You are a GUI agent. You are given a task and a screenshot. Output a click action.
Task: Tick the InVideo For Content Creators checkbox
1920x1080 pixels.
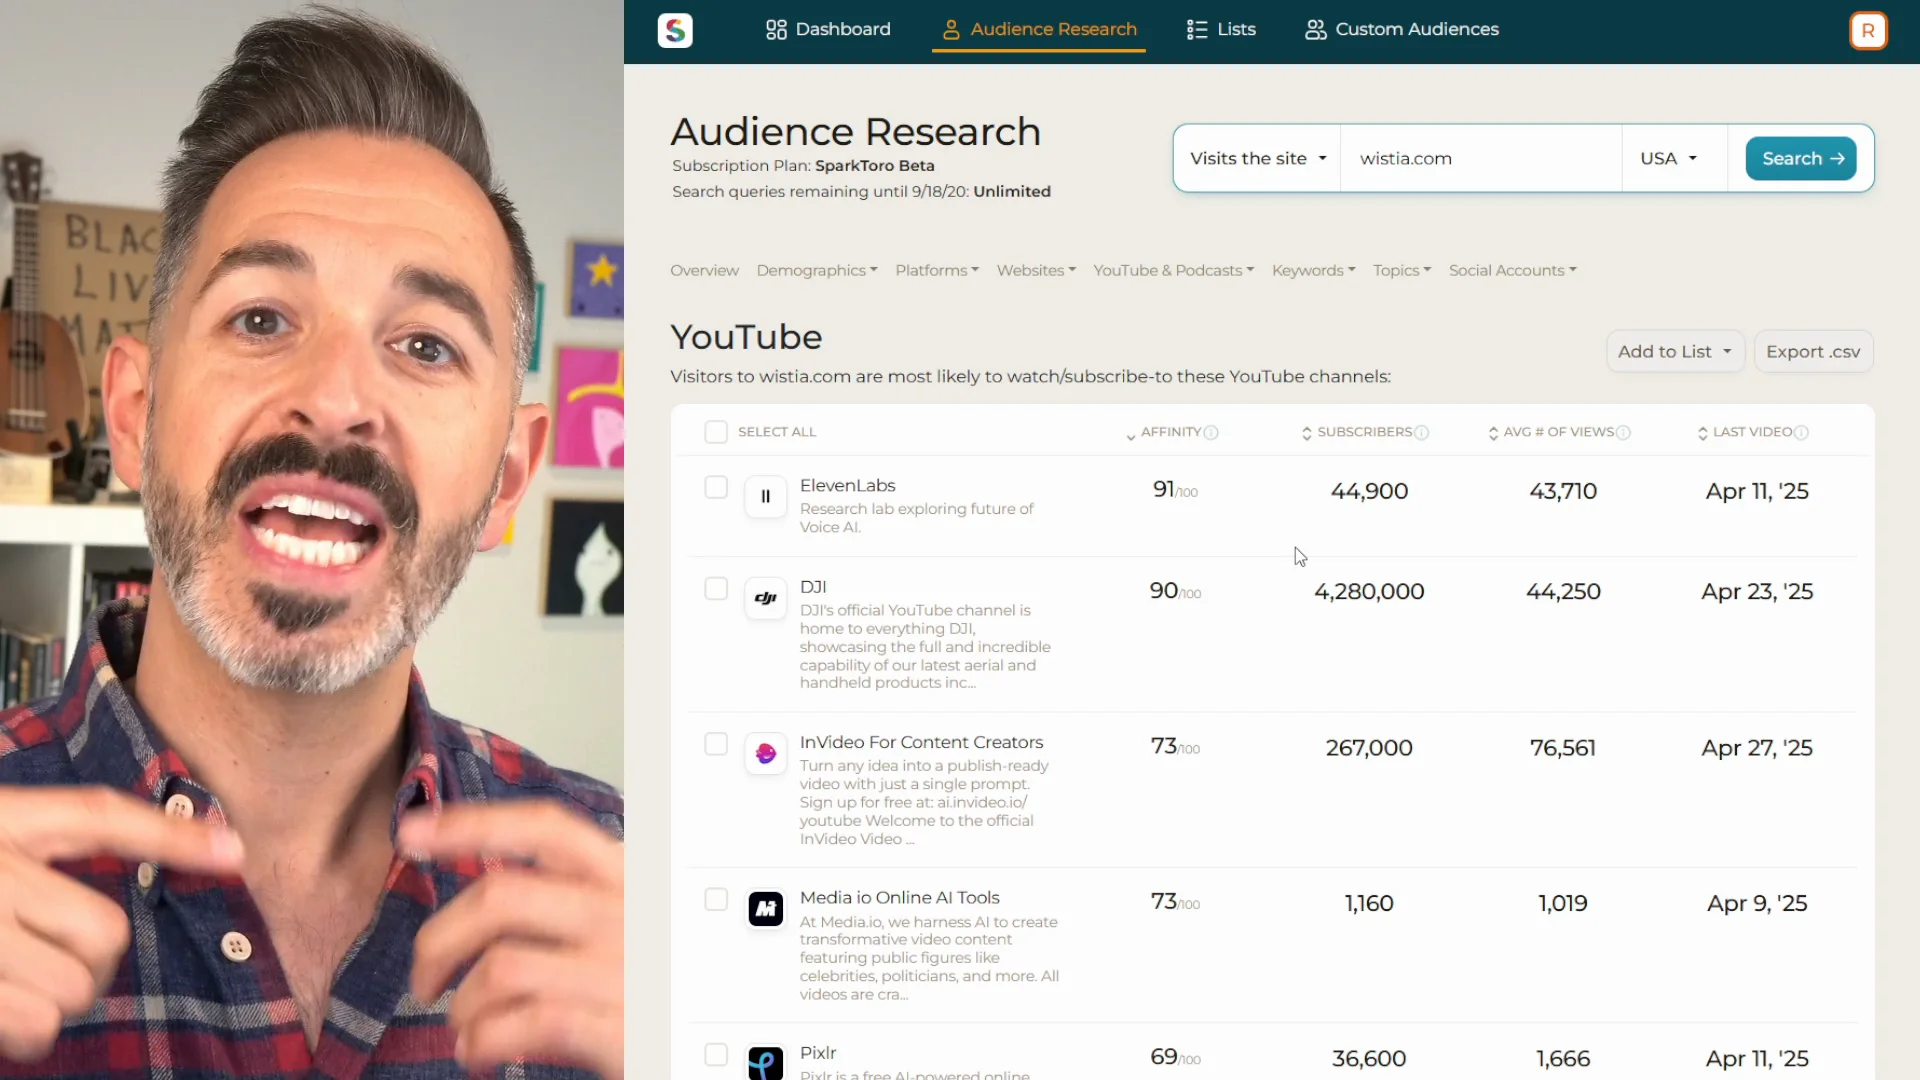point(716,744)
